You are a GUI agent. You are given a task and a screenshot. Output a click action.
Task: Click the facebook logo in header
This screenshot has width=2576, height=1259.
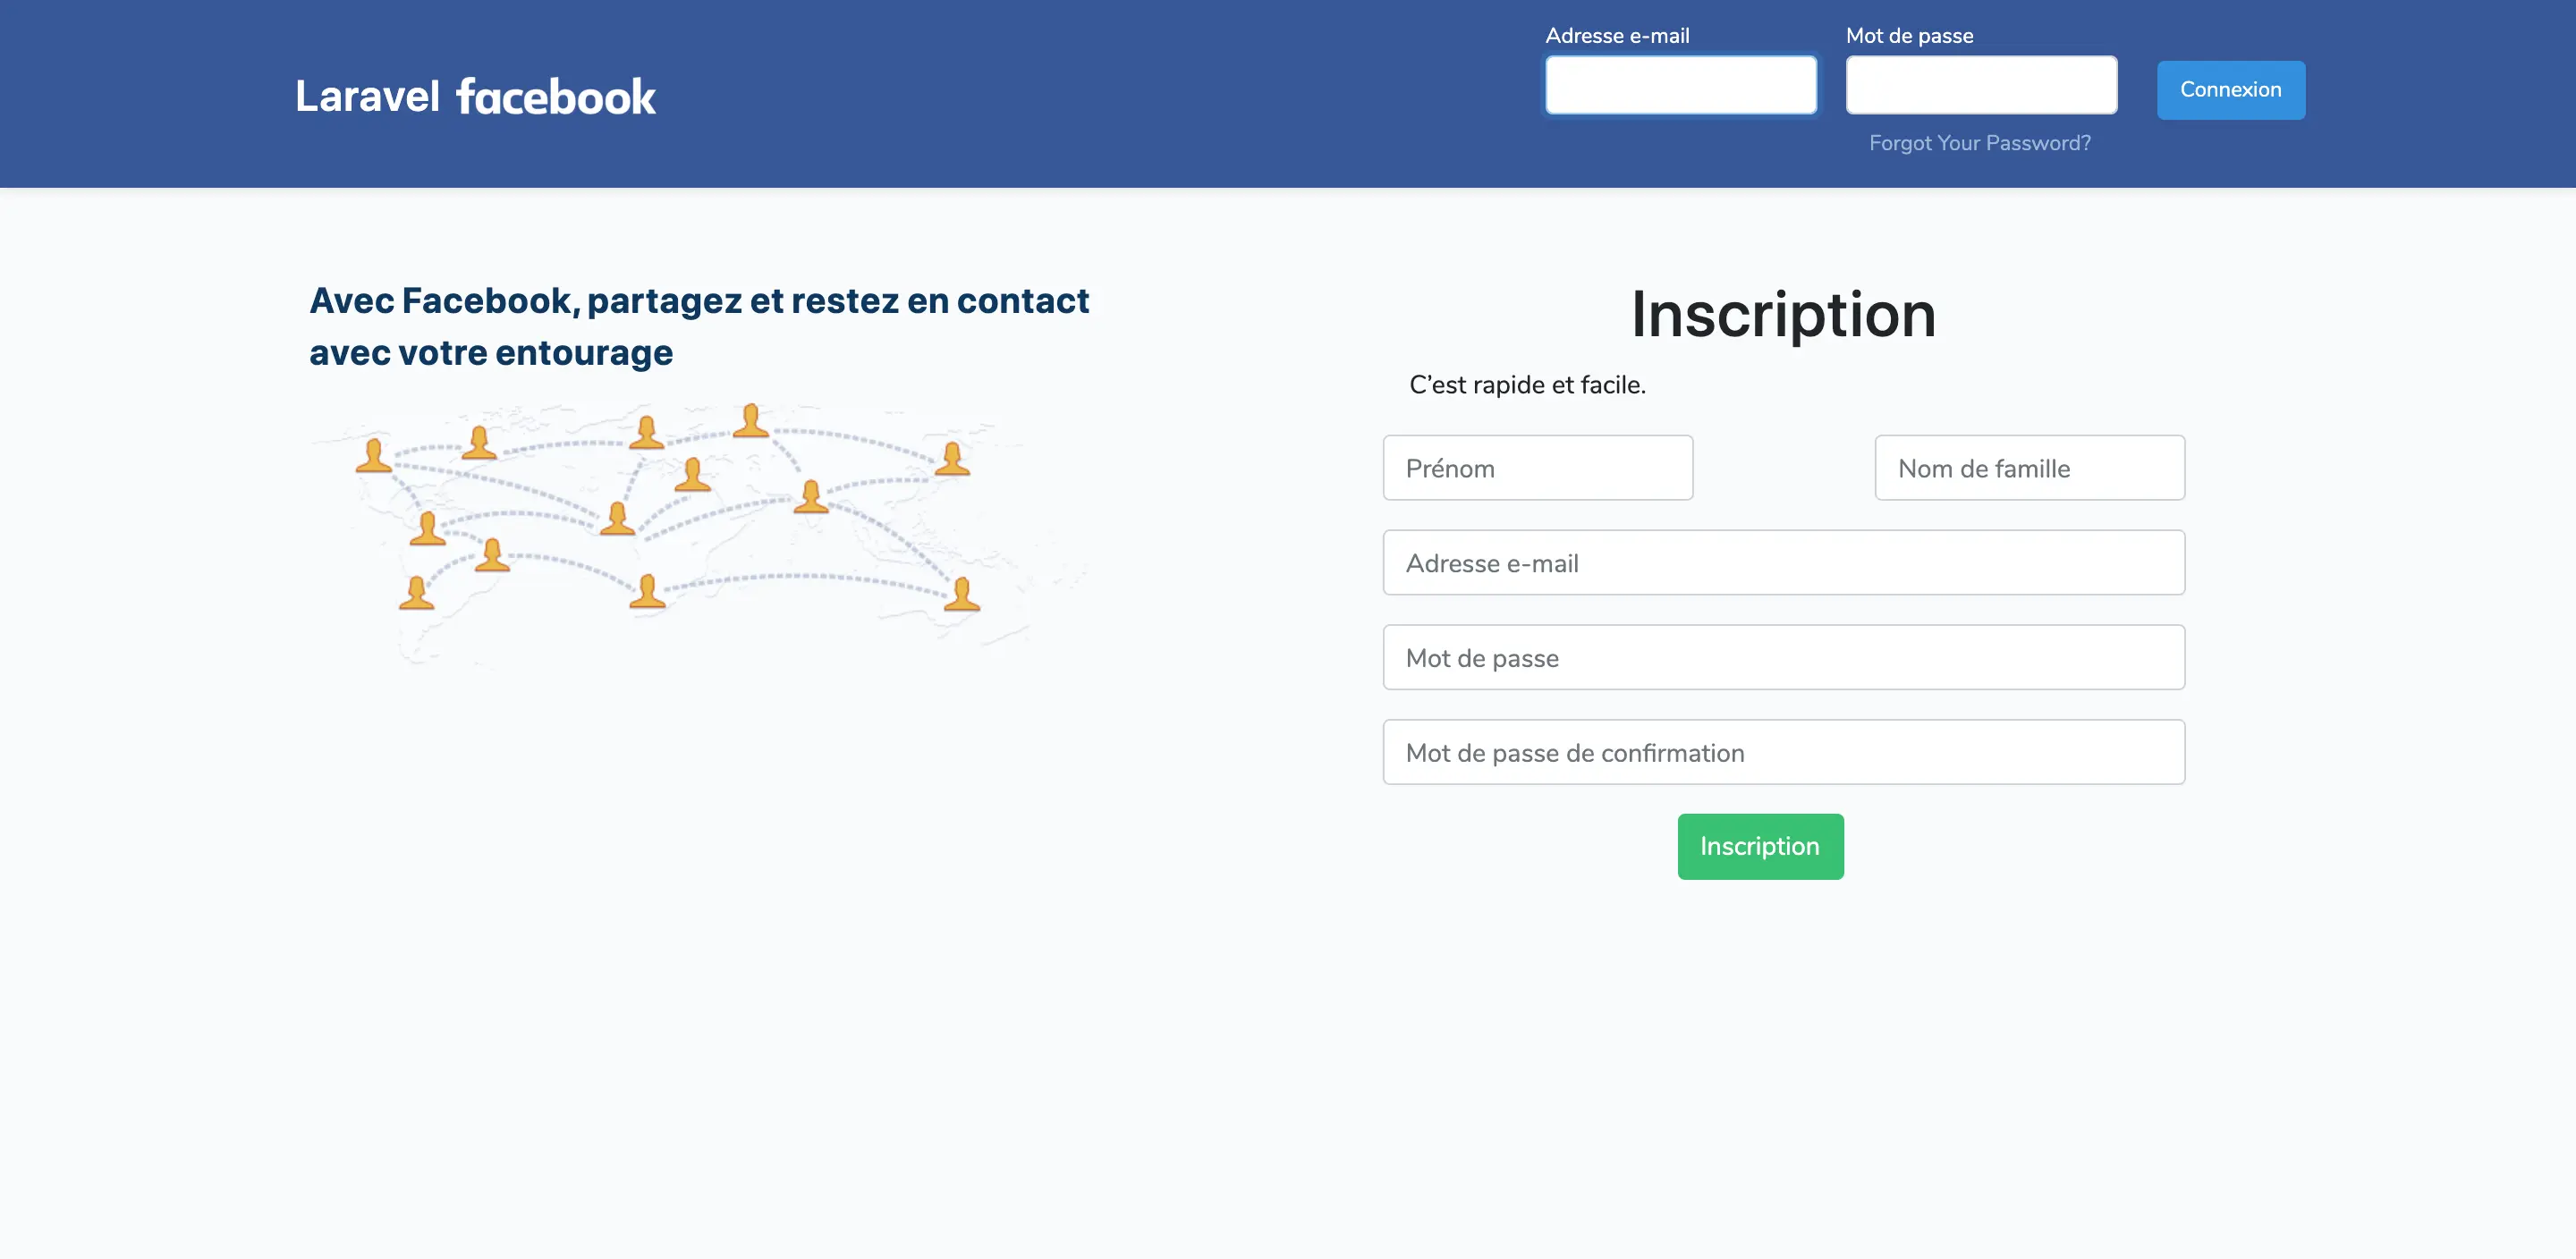(555, 97)
